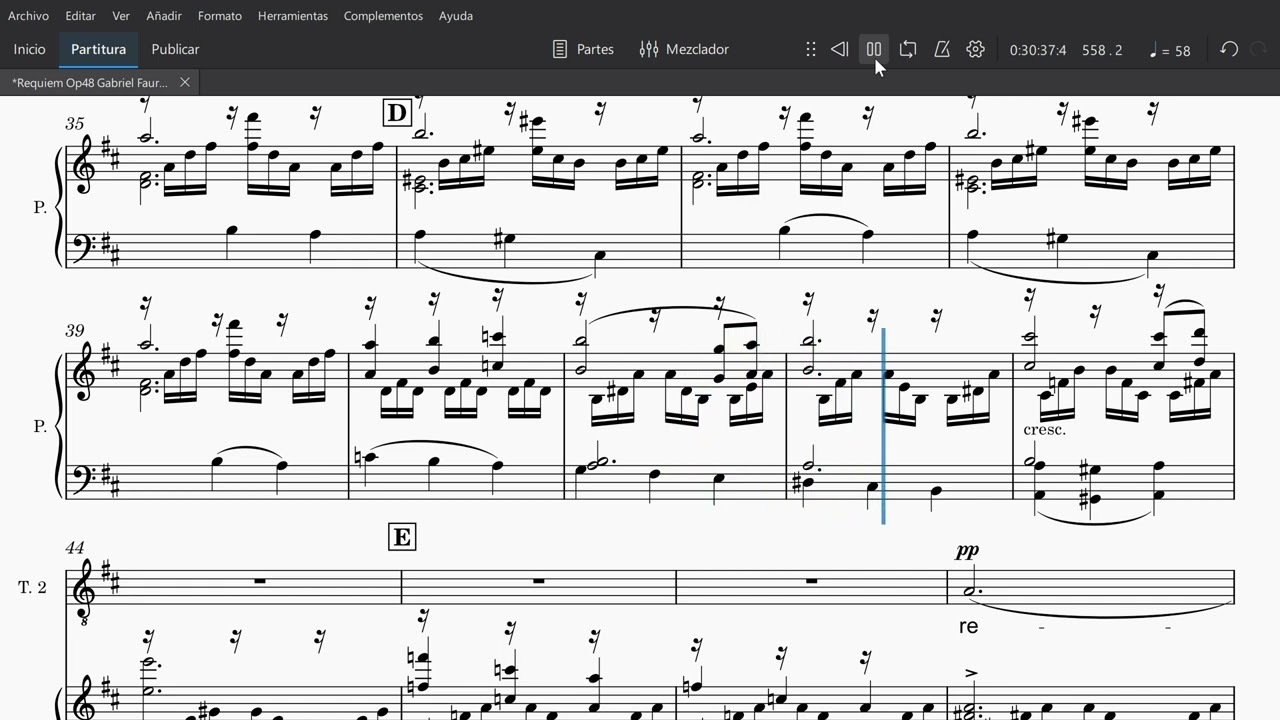Select rehearsal mark E
Image resolution: width=1280 pixels, height=720 pixels.
[x=401, y=537]
